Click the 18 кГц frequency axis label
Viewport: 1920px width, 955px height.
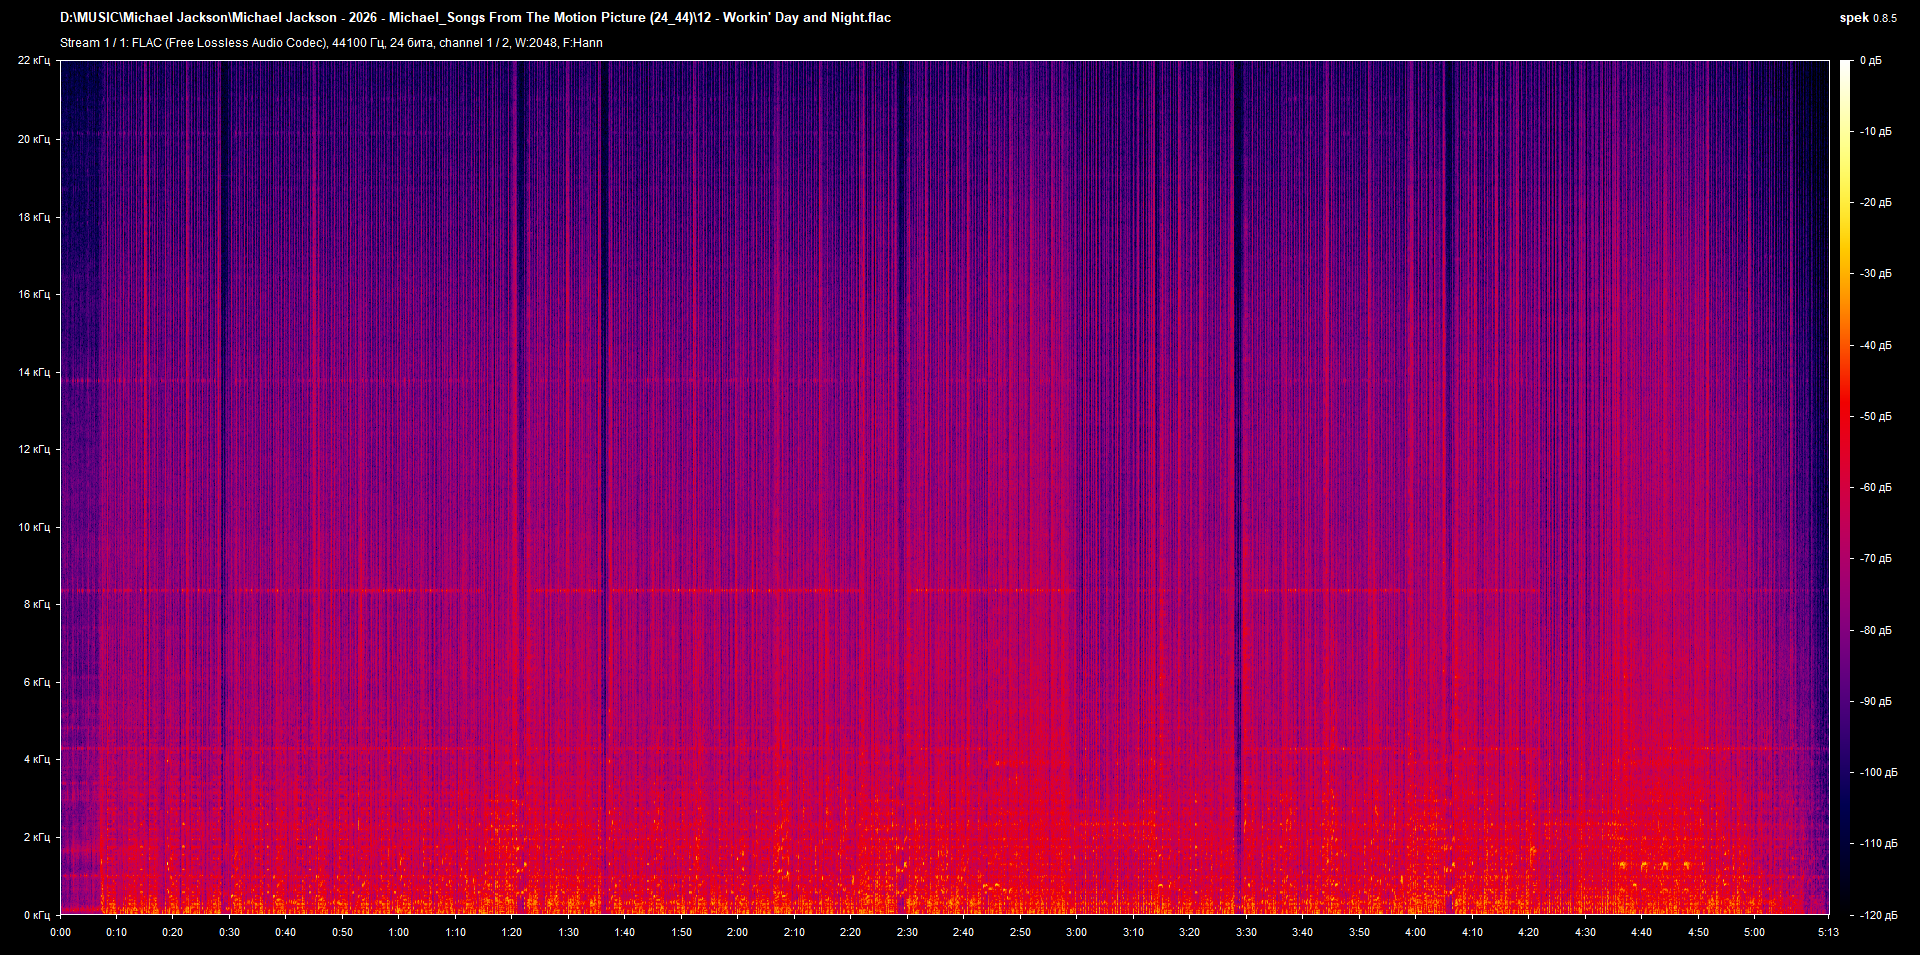point(34,217)
